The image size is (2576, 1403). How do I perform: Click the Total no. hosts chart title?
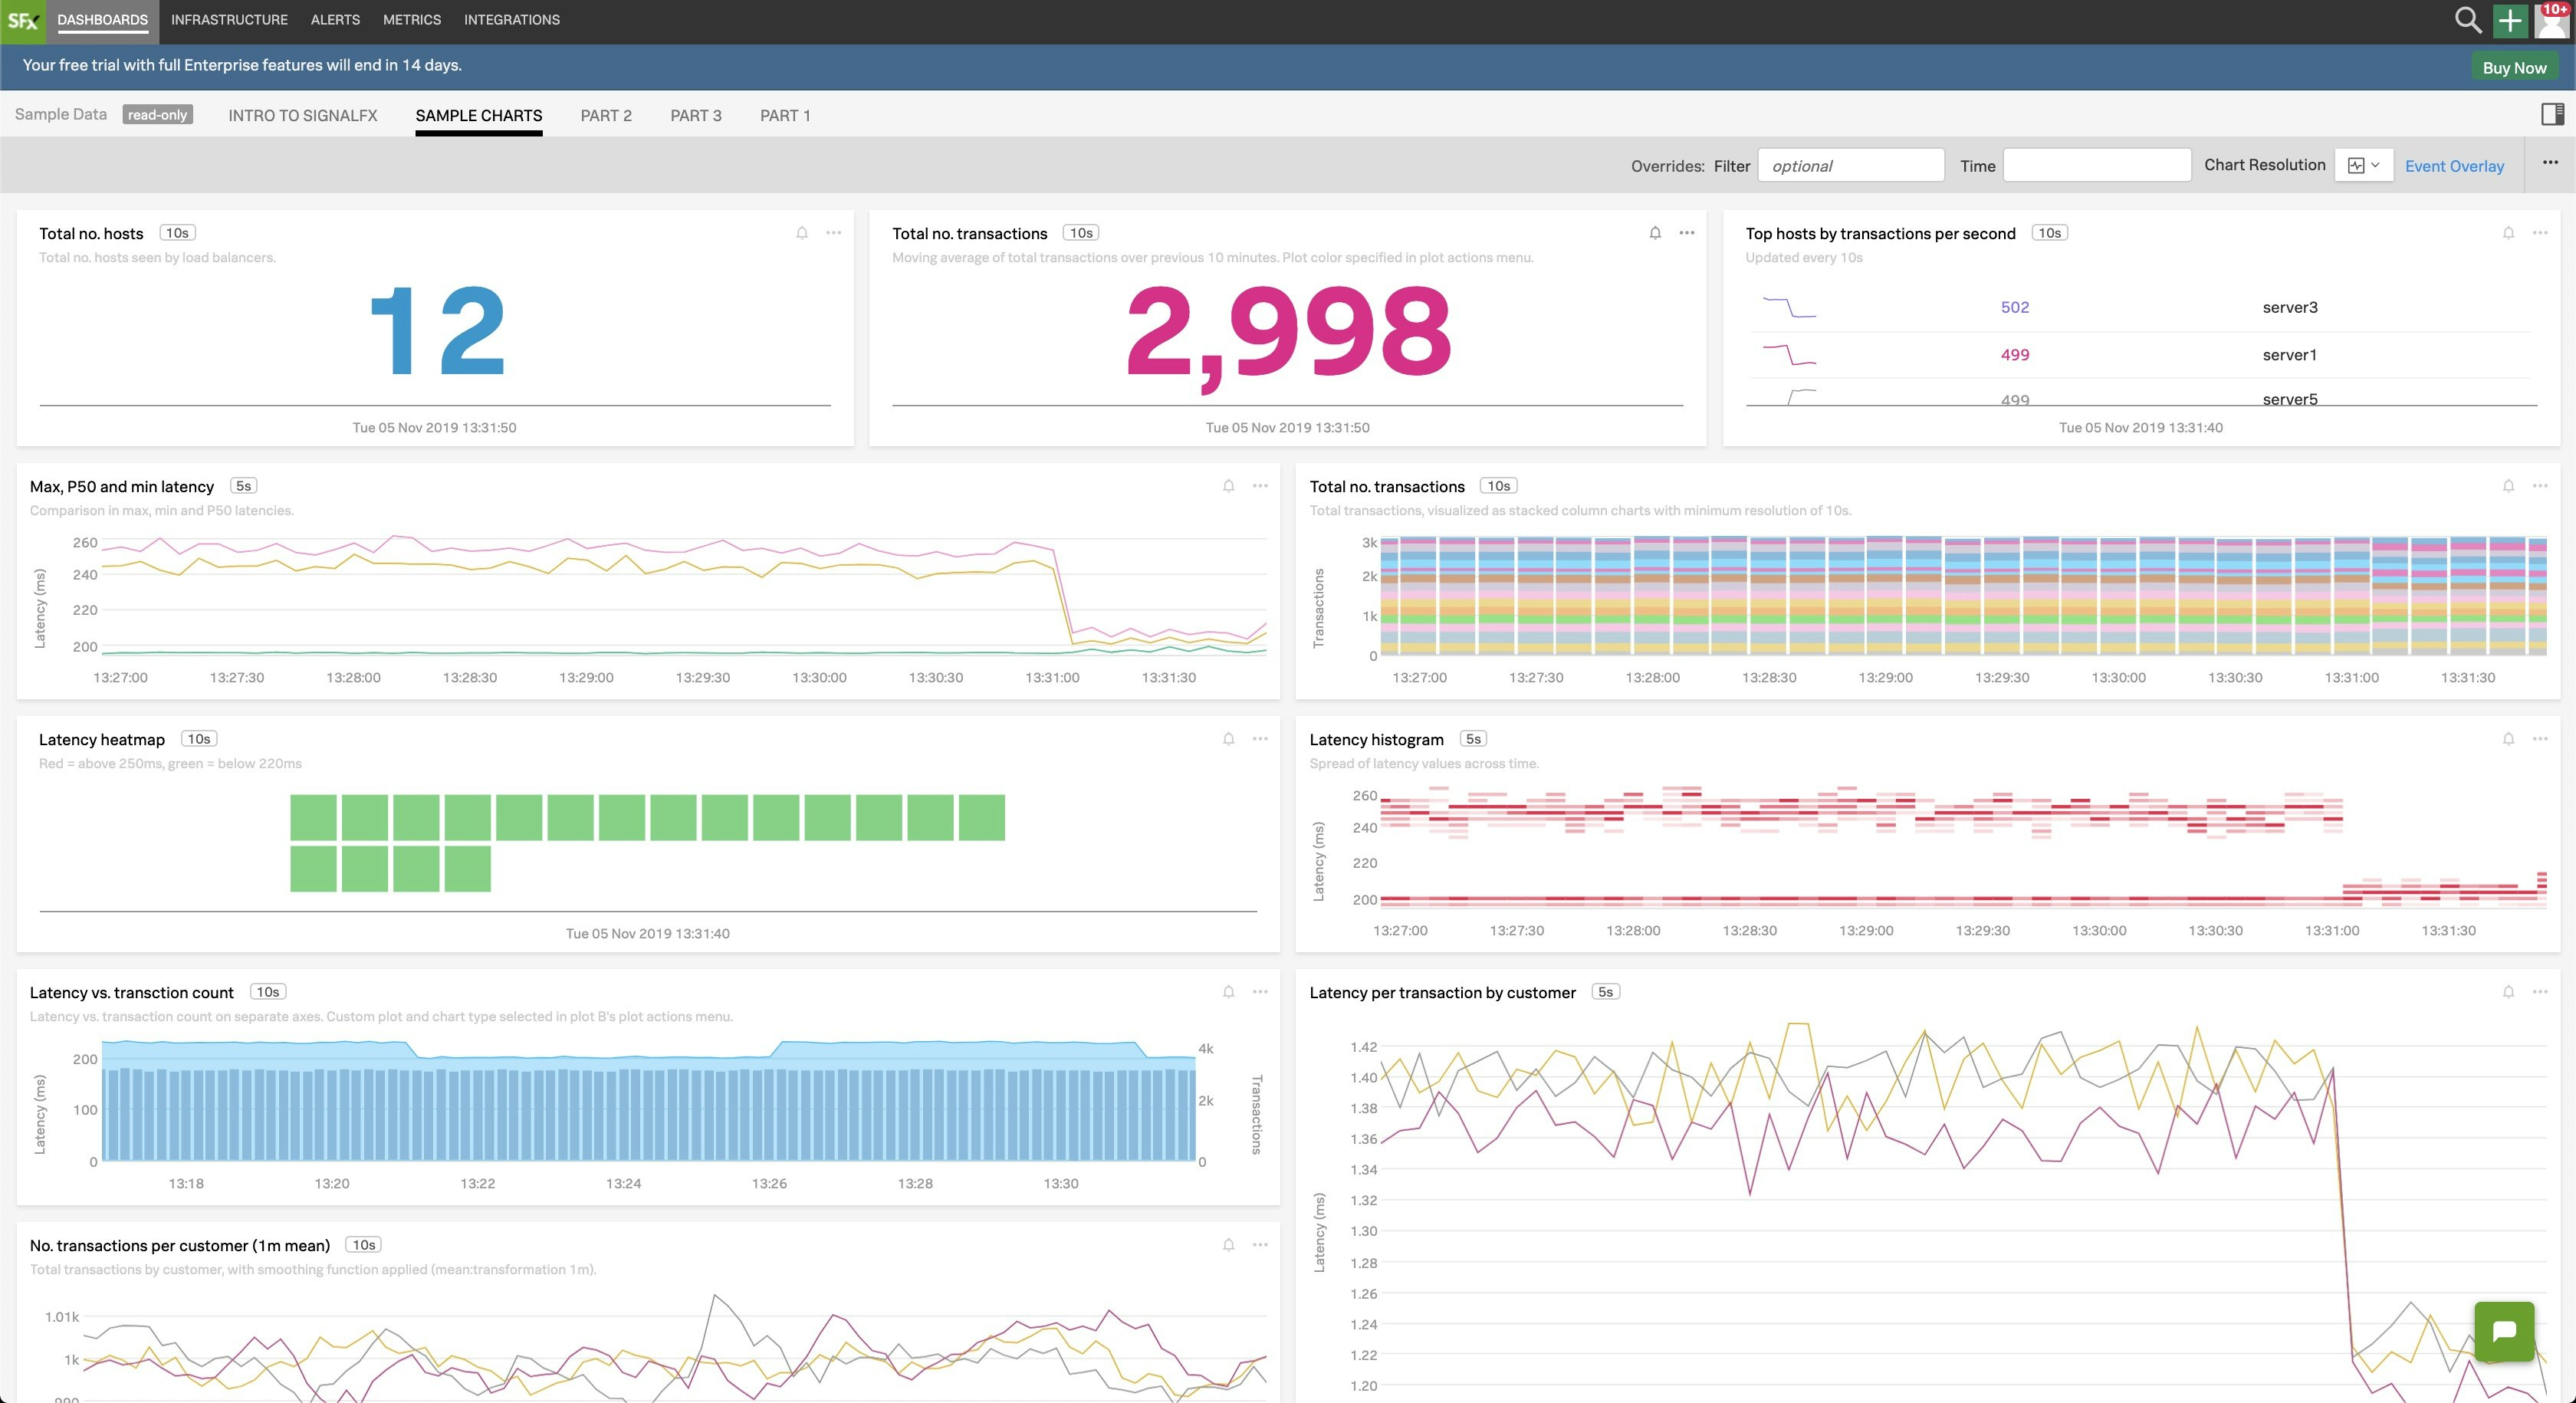coord(91,233)
